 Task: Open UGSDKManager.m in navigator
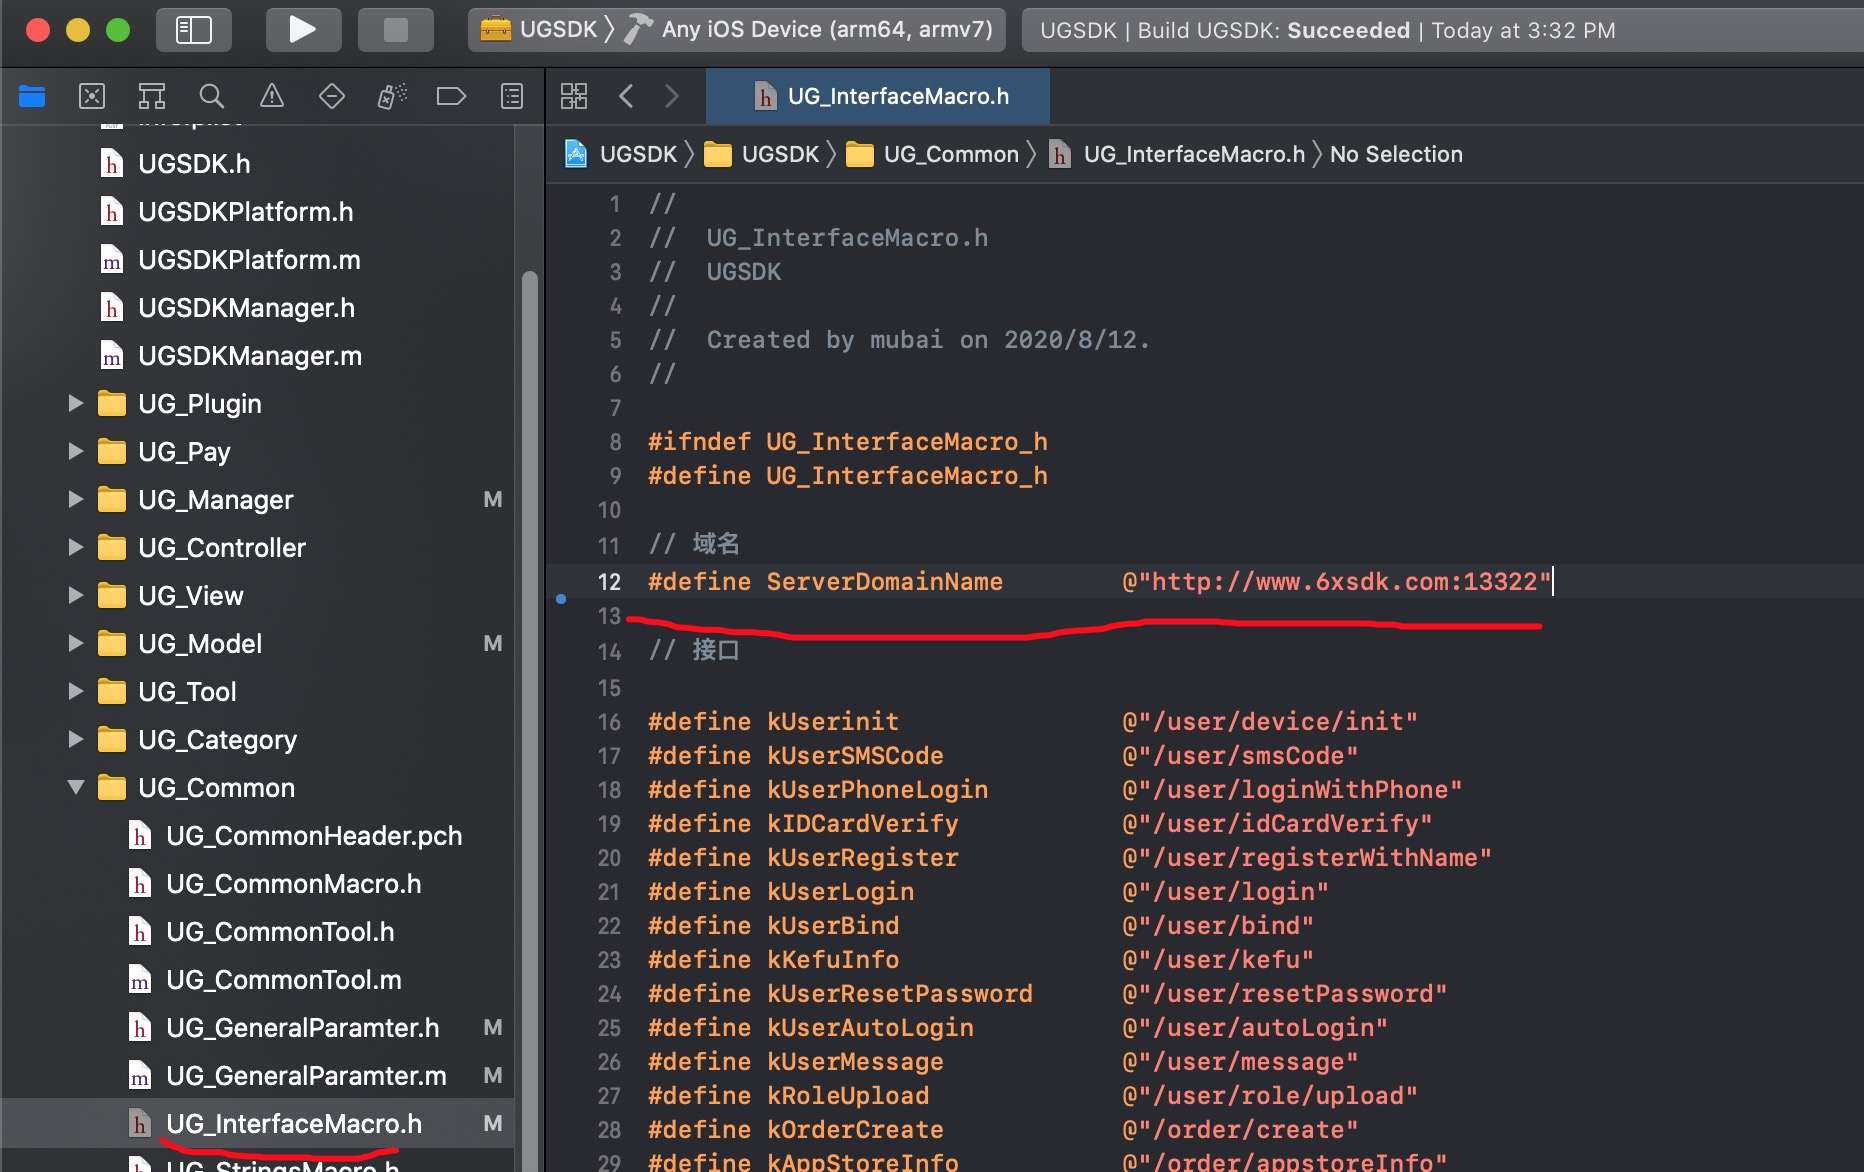250,355
